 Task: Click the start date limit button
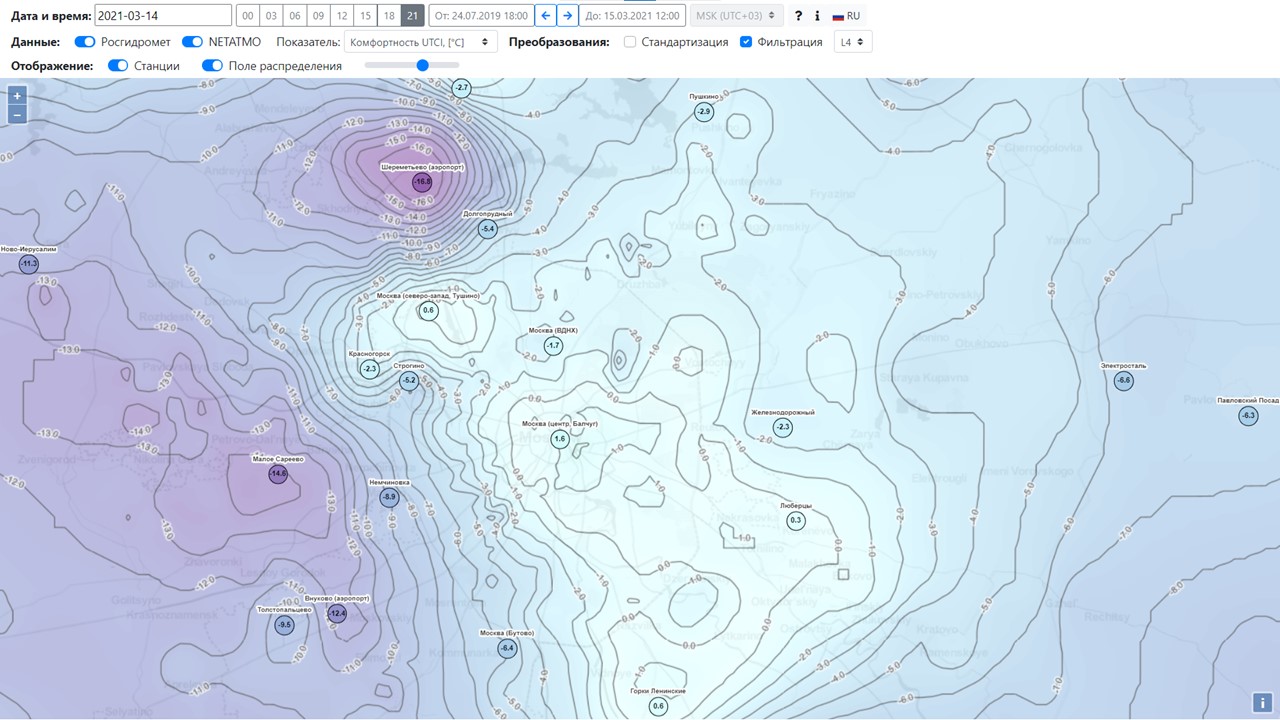[x=480, y=16]
